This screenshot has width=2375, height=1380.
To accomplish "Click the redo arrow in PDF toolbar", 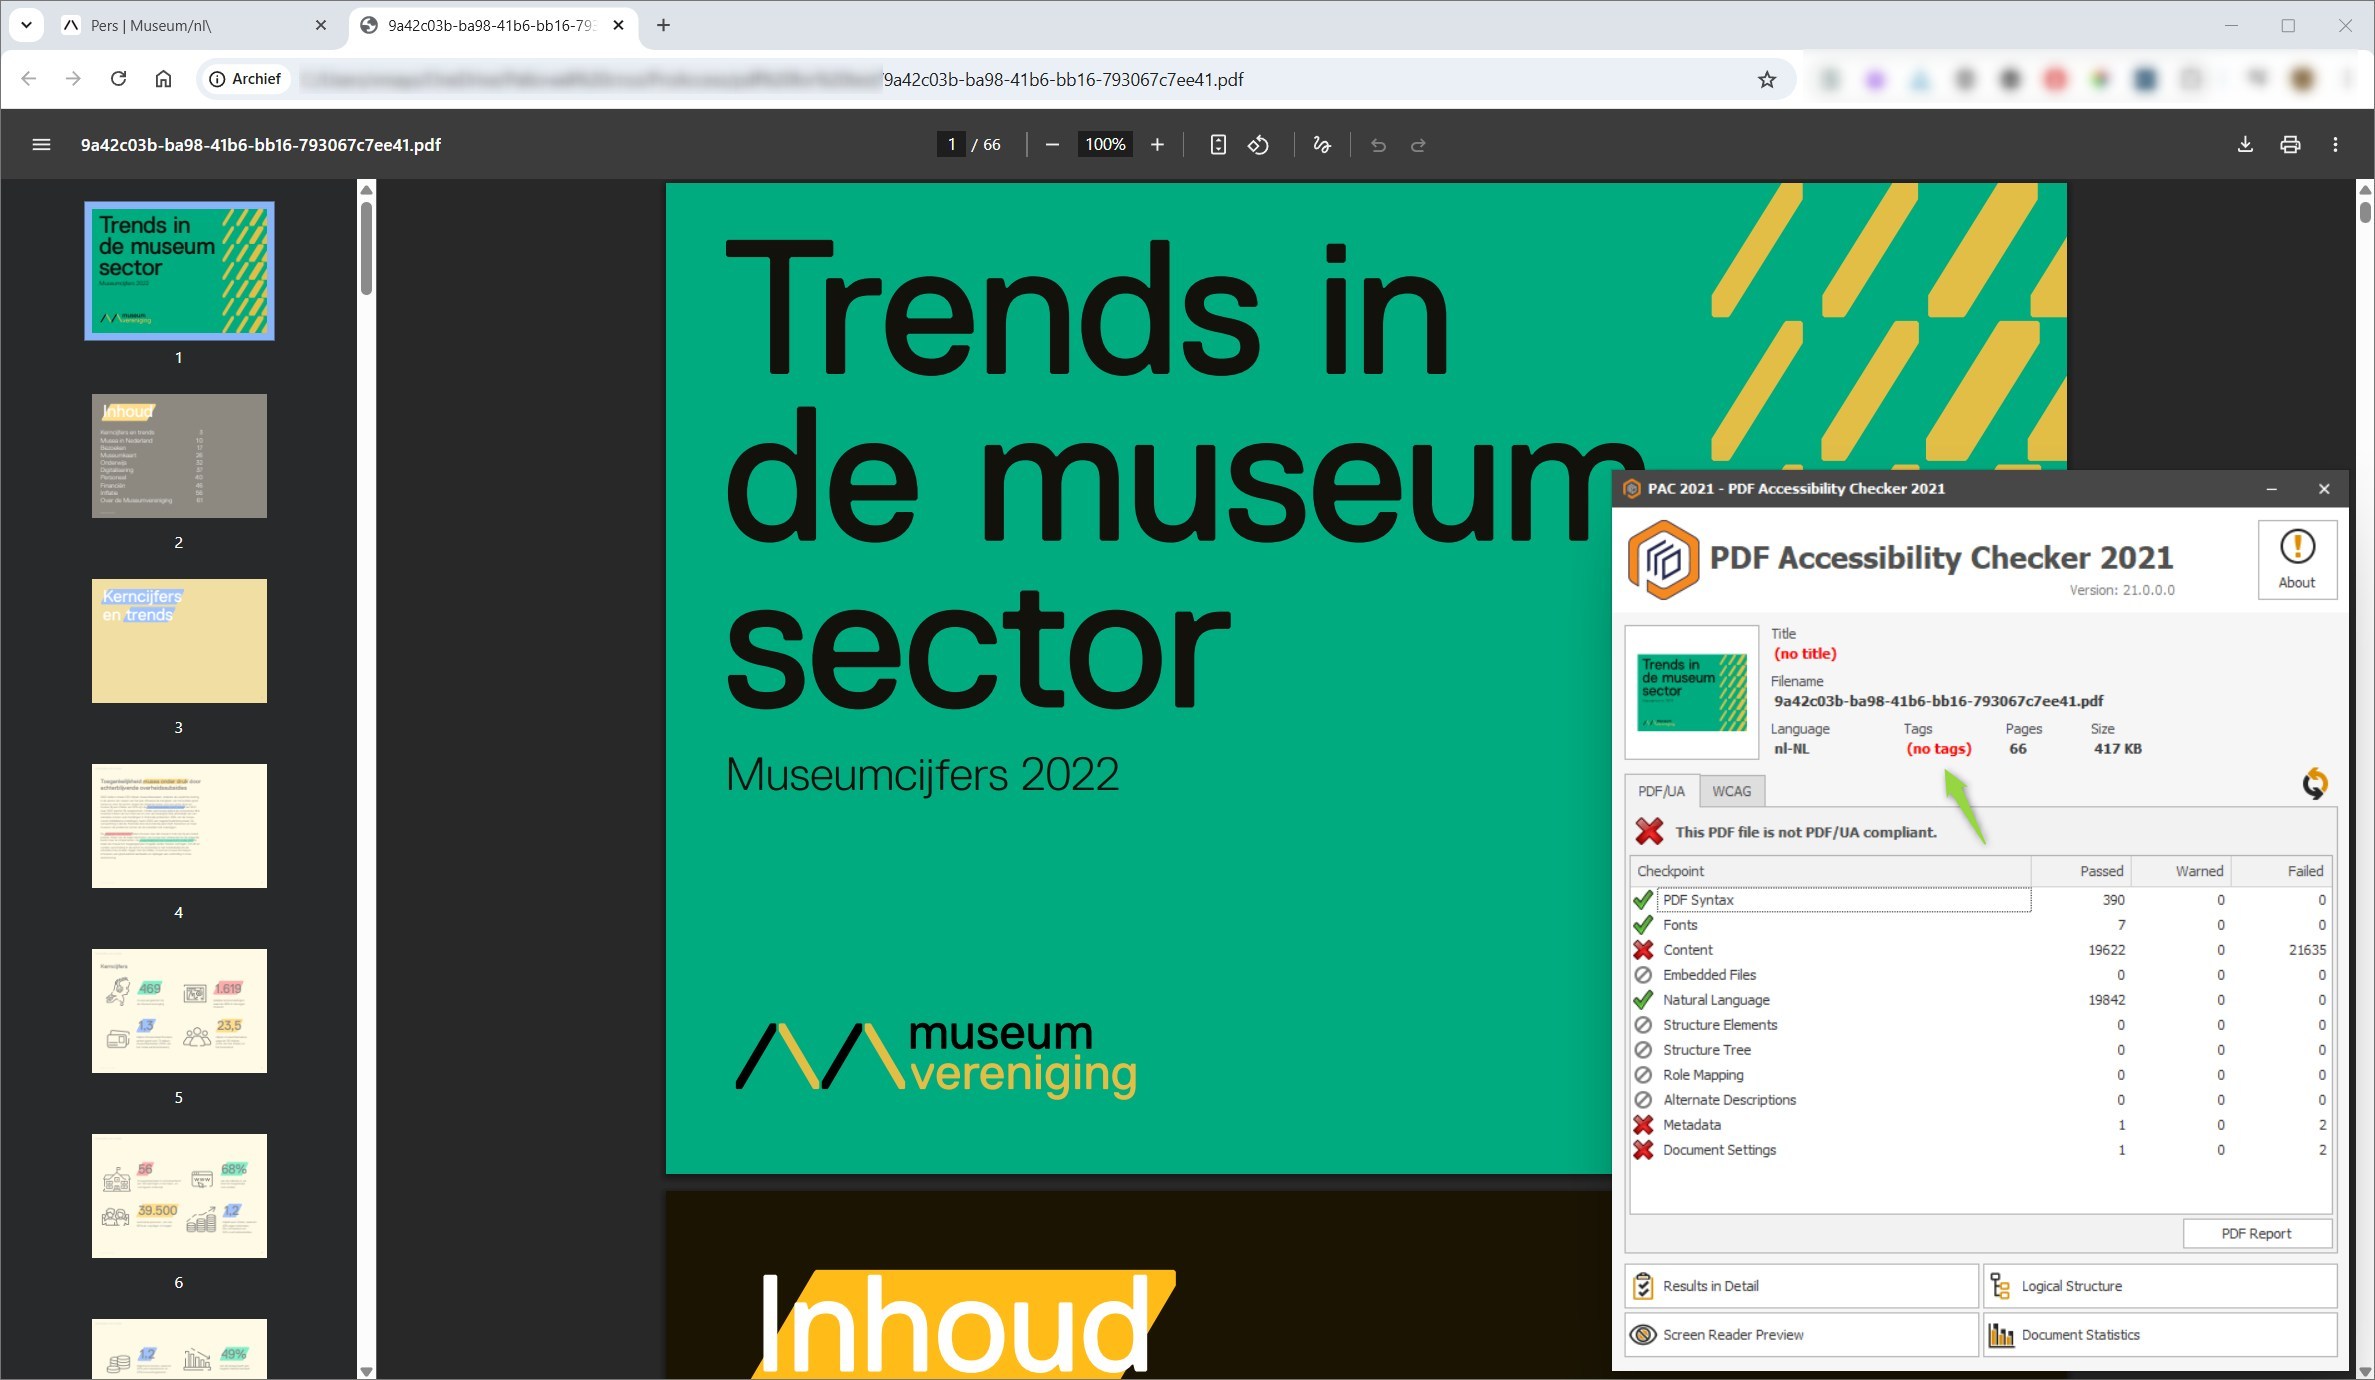I will pyautogui.click(x=1418, y=145).
